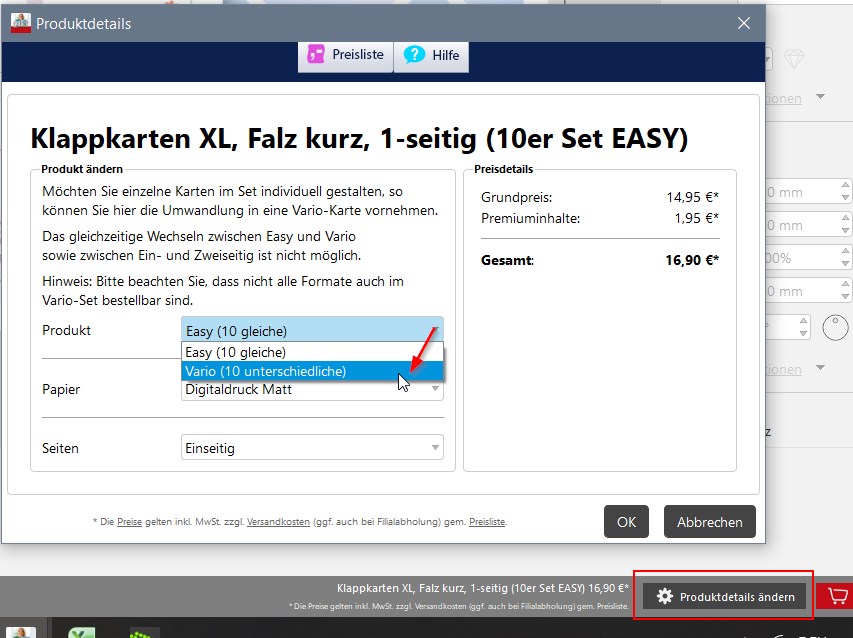Click Grundpreis value 14,95 €*
The width and height of the screenshot is (853, 638).
tap(693, 197)
